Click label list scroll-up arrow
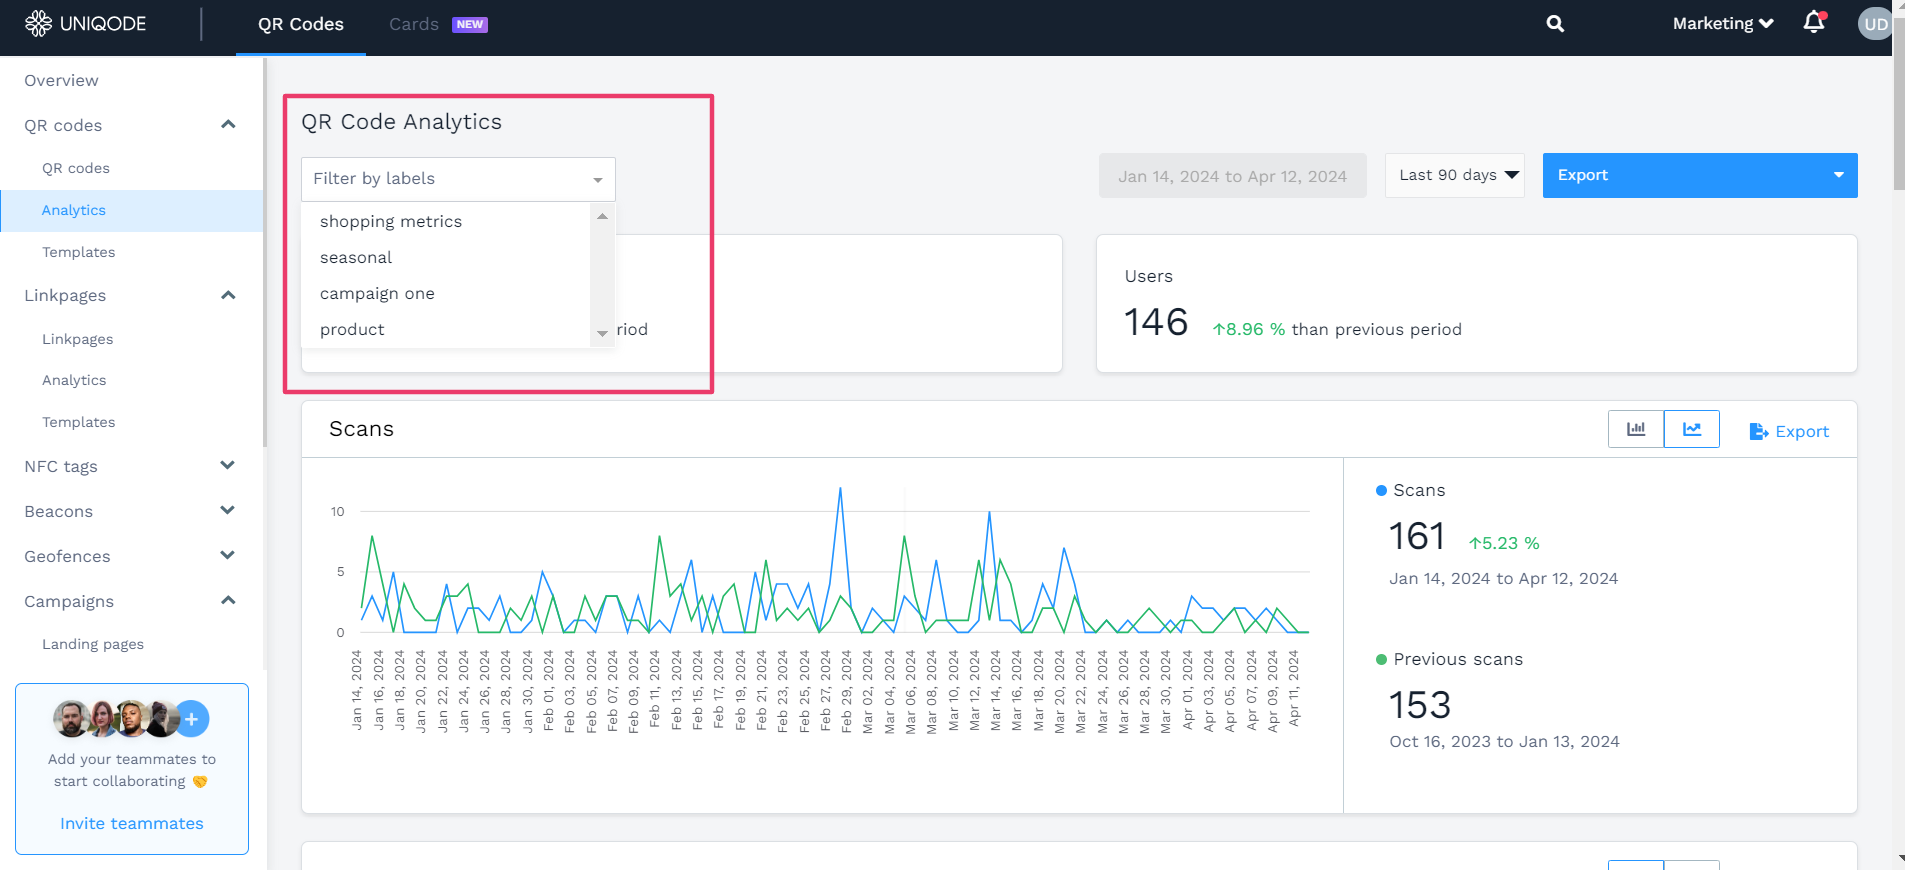Image resolution: width=1905 pixels, height=870 pixels. [602, 216]
